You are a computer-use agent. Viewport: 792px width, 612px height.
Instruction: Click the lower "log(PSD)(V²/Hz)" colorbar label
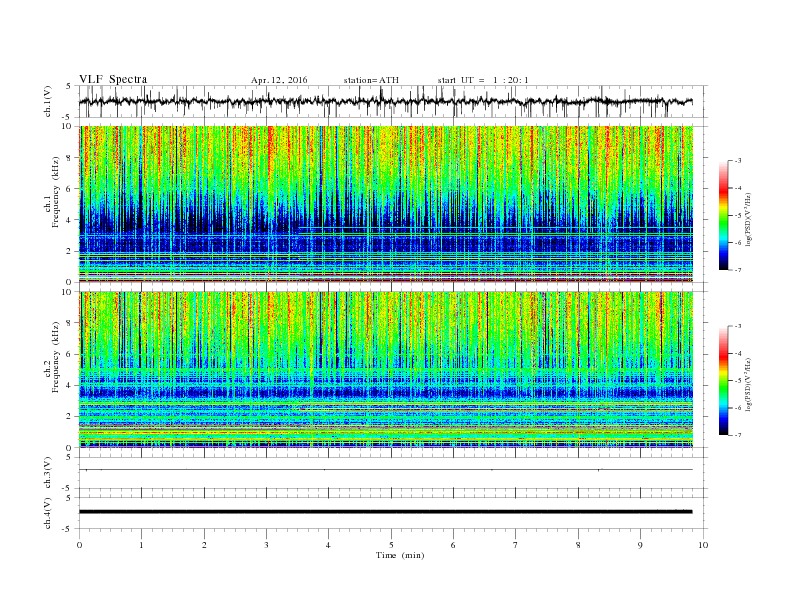pos(749,385)
